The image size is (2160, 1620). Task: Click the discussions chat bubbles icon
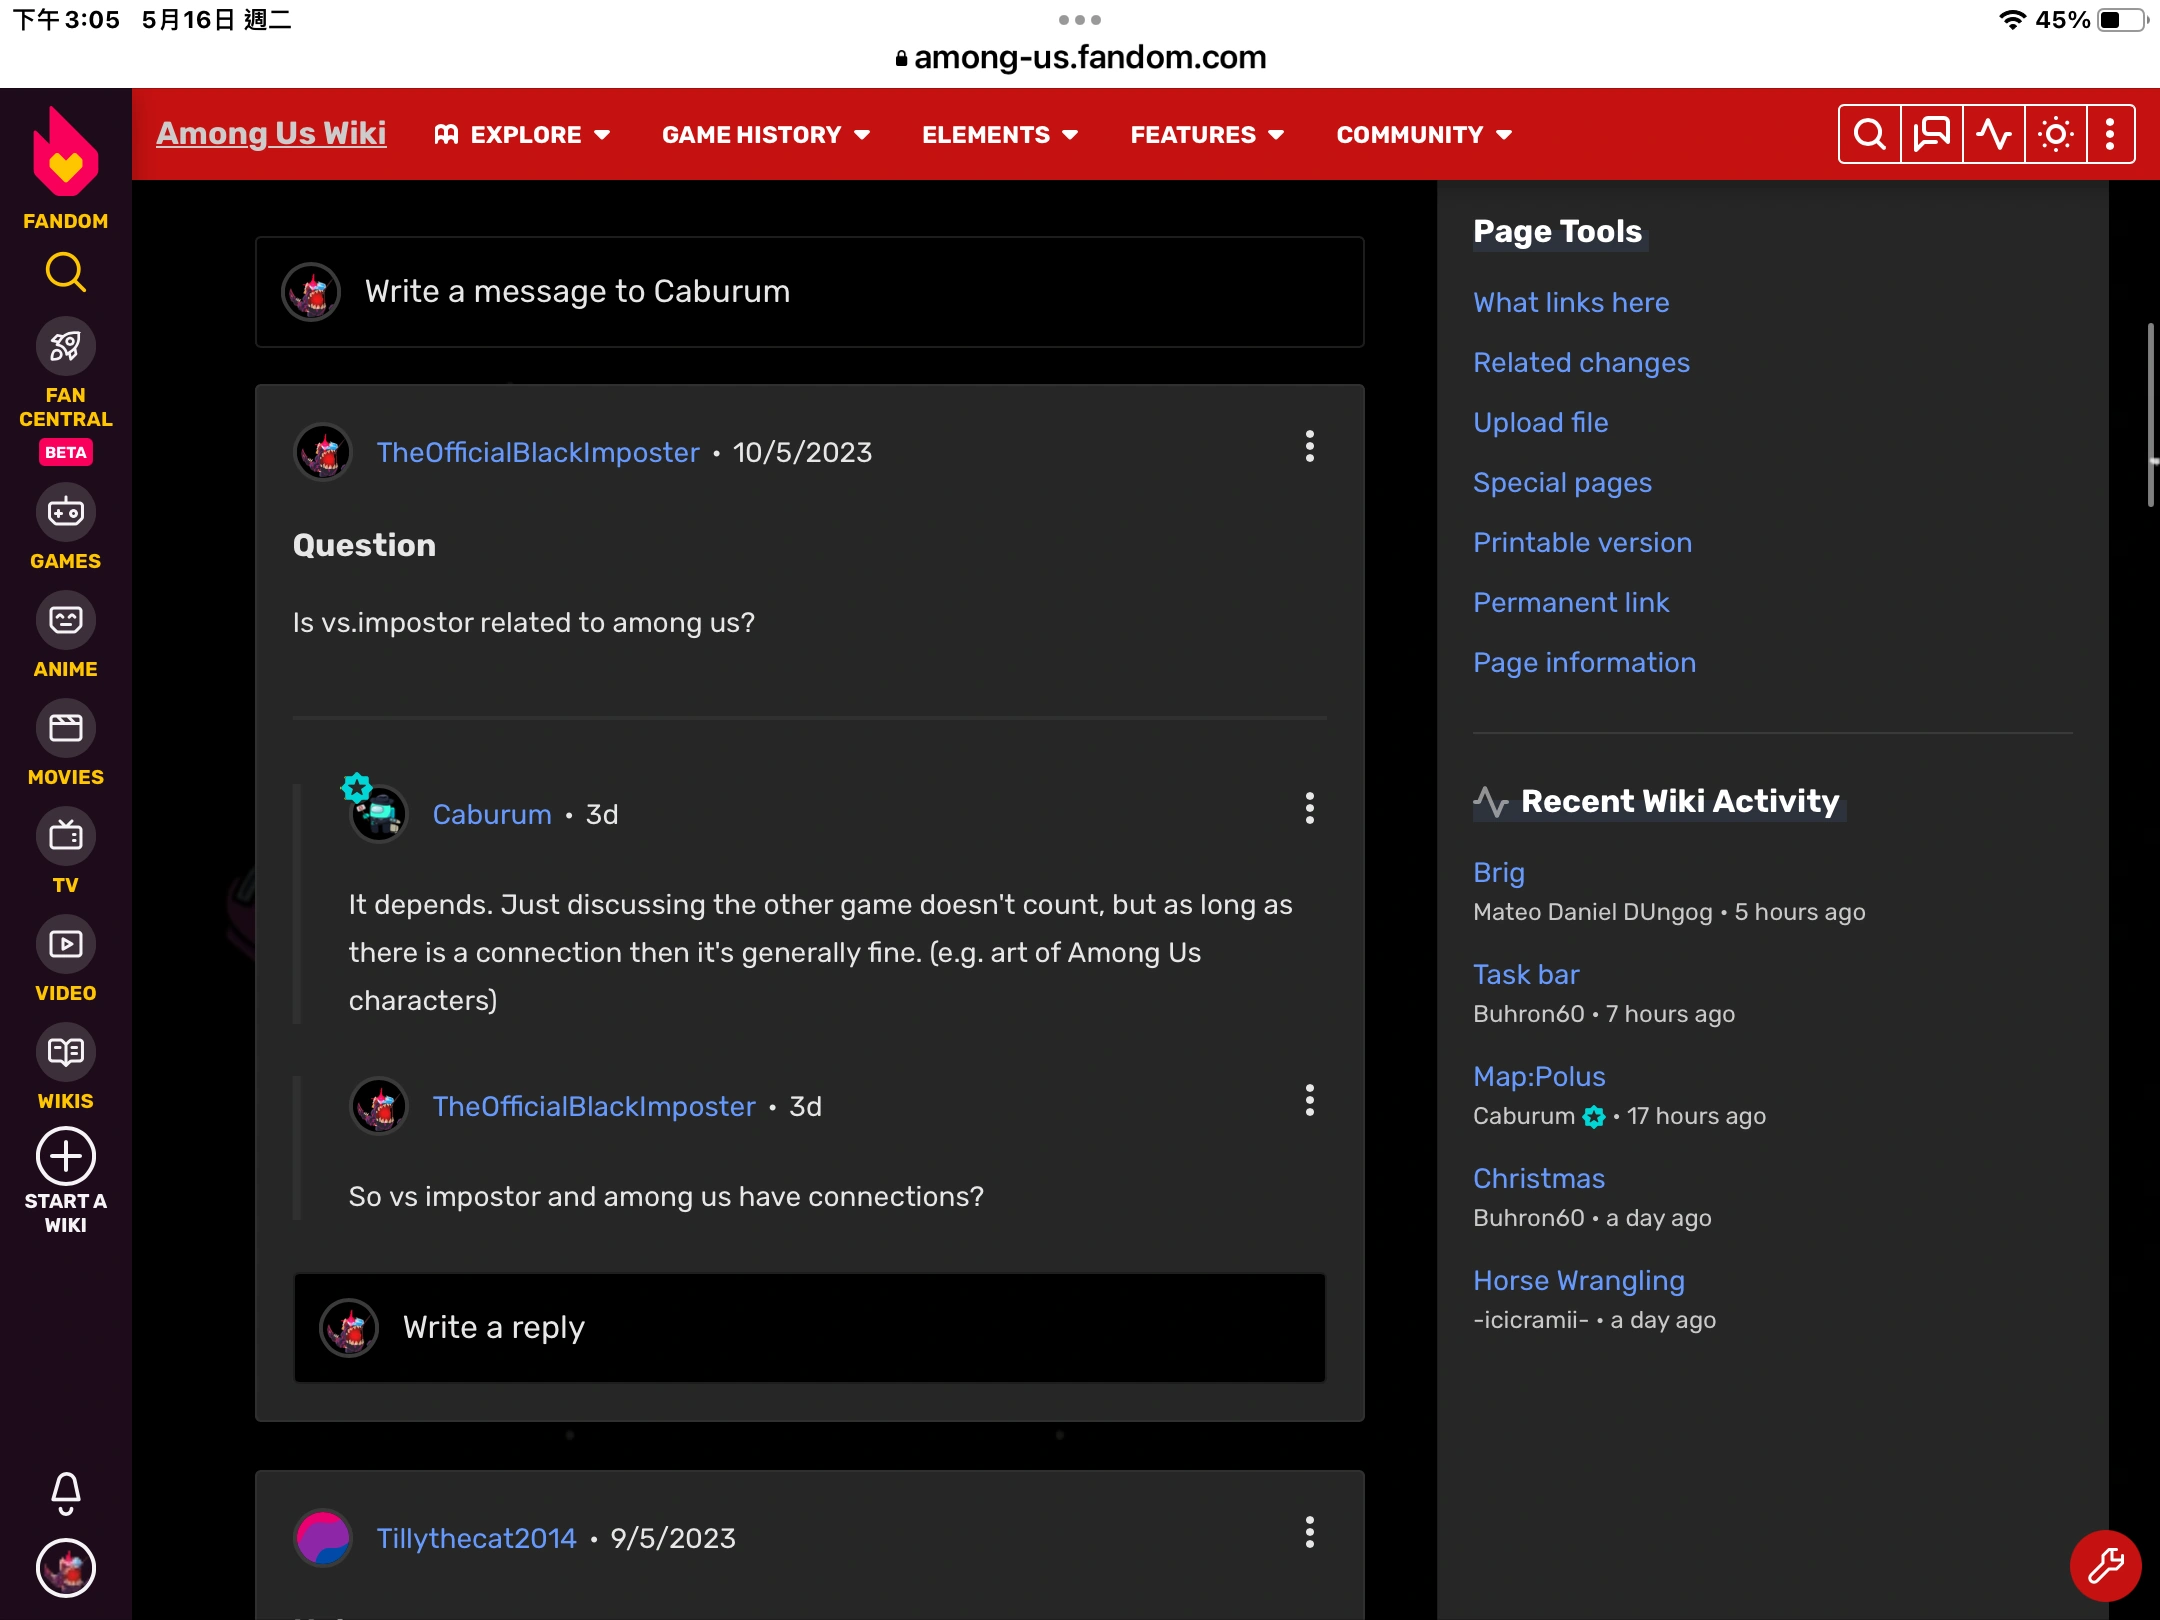click(x=1931, y=134)
